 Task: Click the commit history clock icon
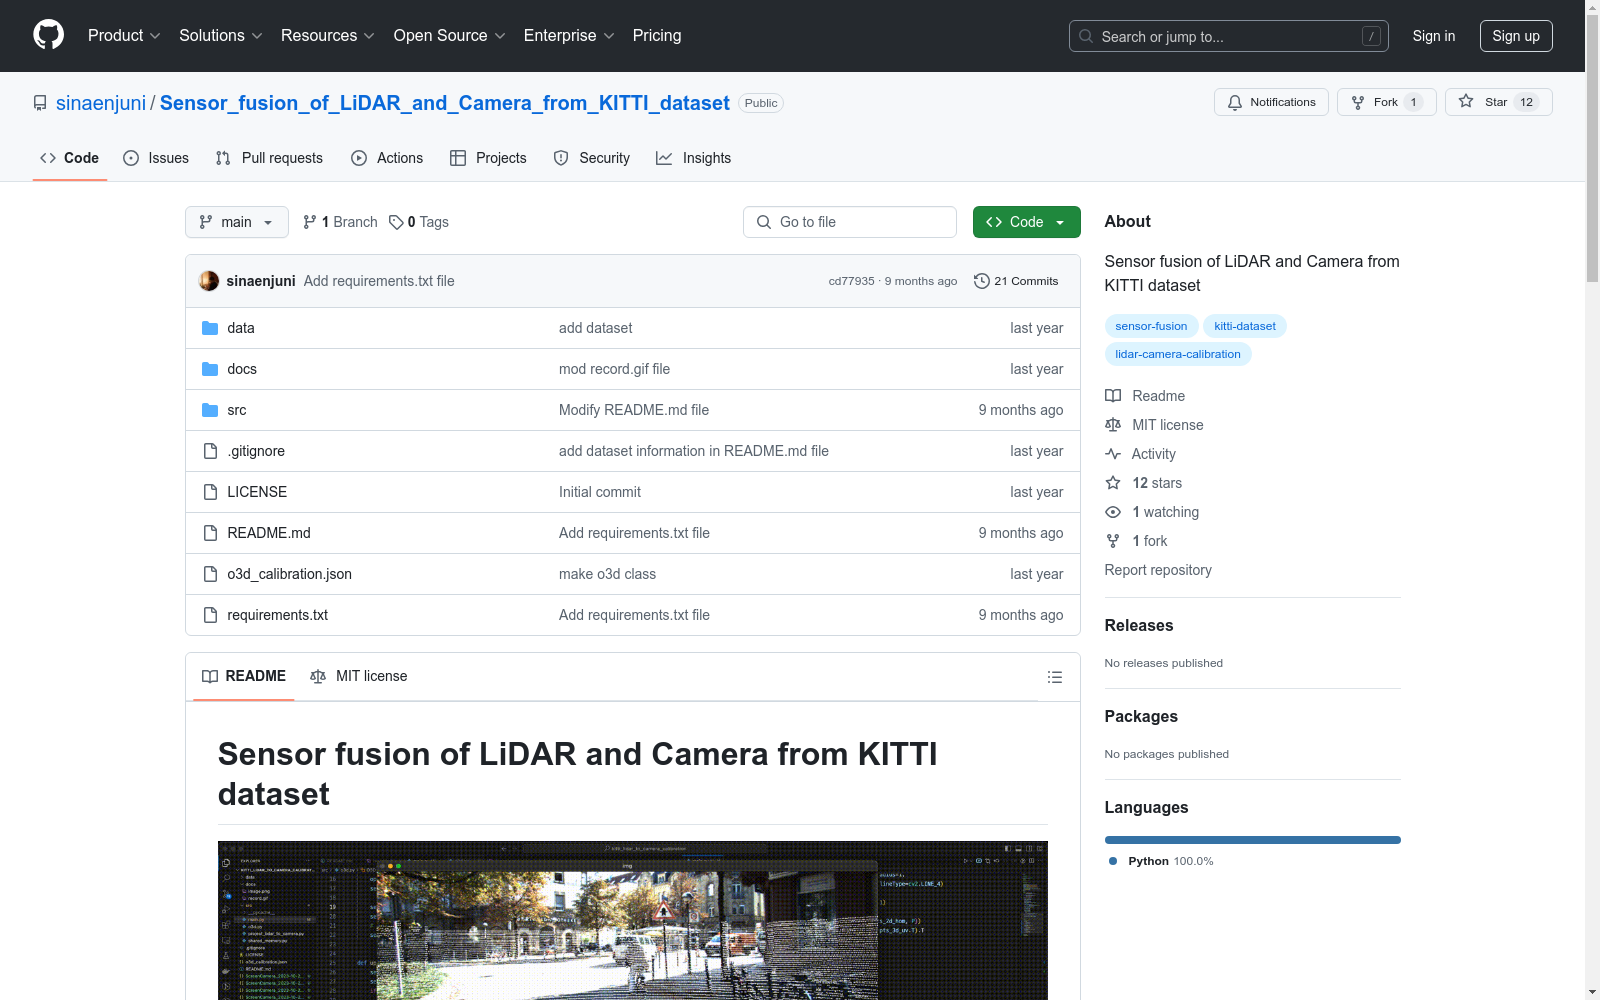coord(982,281)
